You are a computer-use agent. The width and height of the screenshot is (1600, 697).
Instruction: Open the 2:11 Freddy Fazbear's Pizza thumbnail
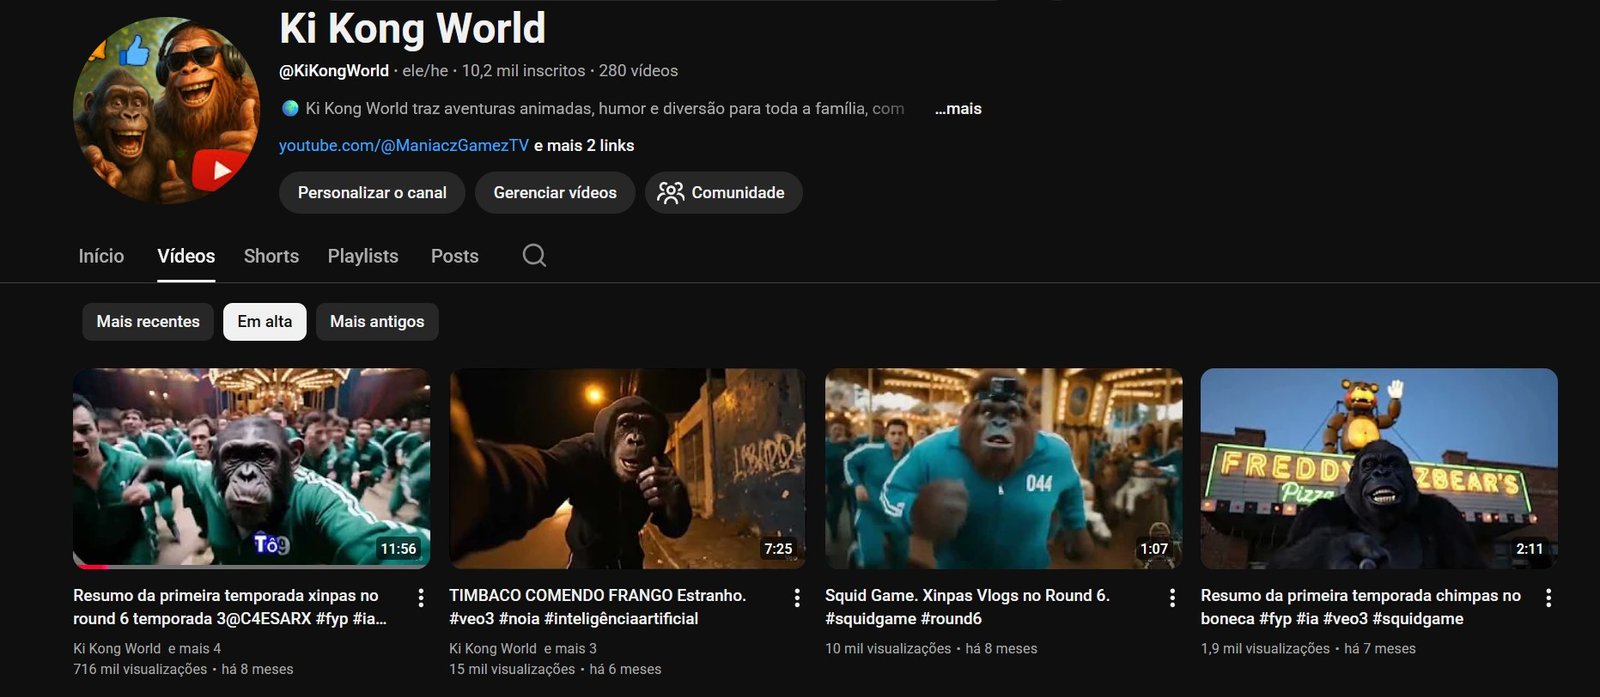pyautogui.click(x=1379, y=468)
